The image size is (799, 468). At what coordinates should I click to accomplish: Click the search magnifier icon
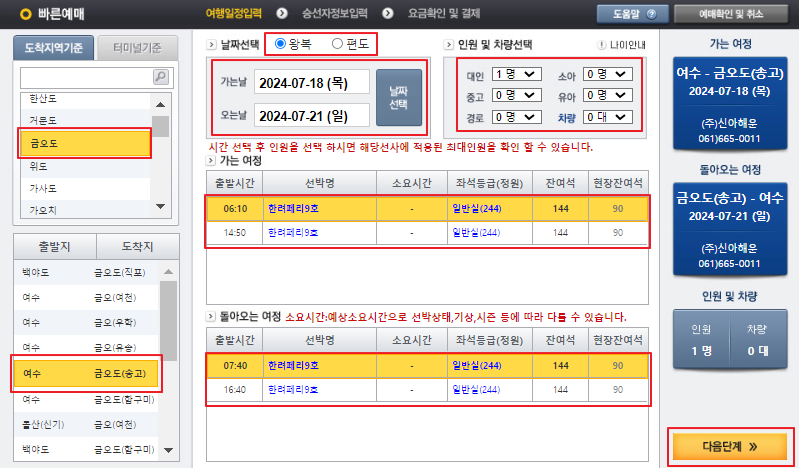tap(161, 77)
